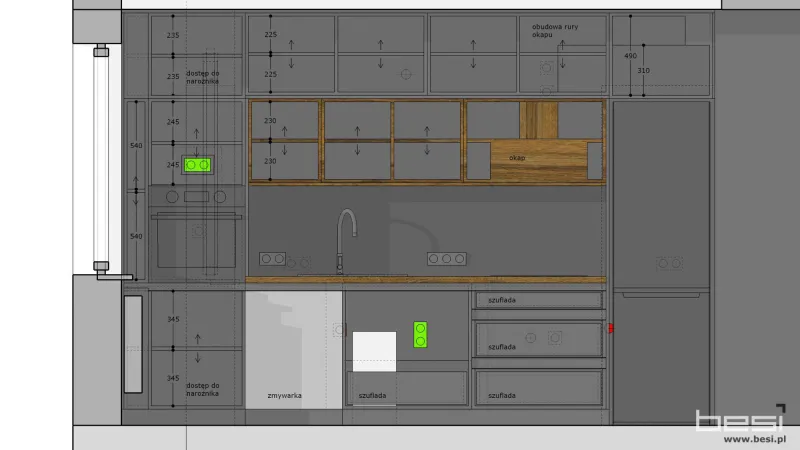Select the bottom 'szuflada' drawer on the right

tap(539, 388)
